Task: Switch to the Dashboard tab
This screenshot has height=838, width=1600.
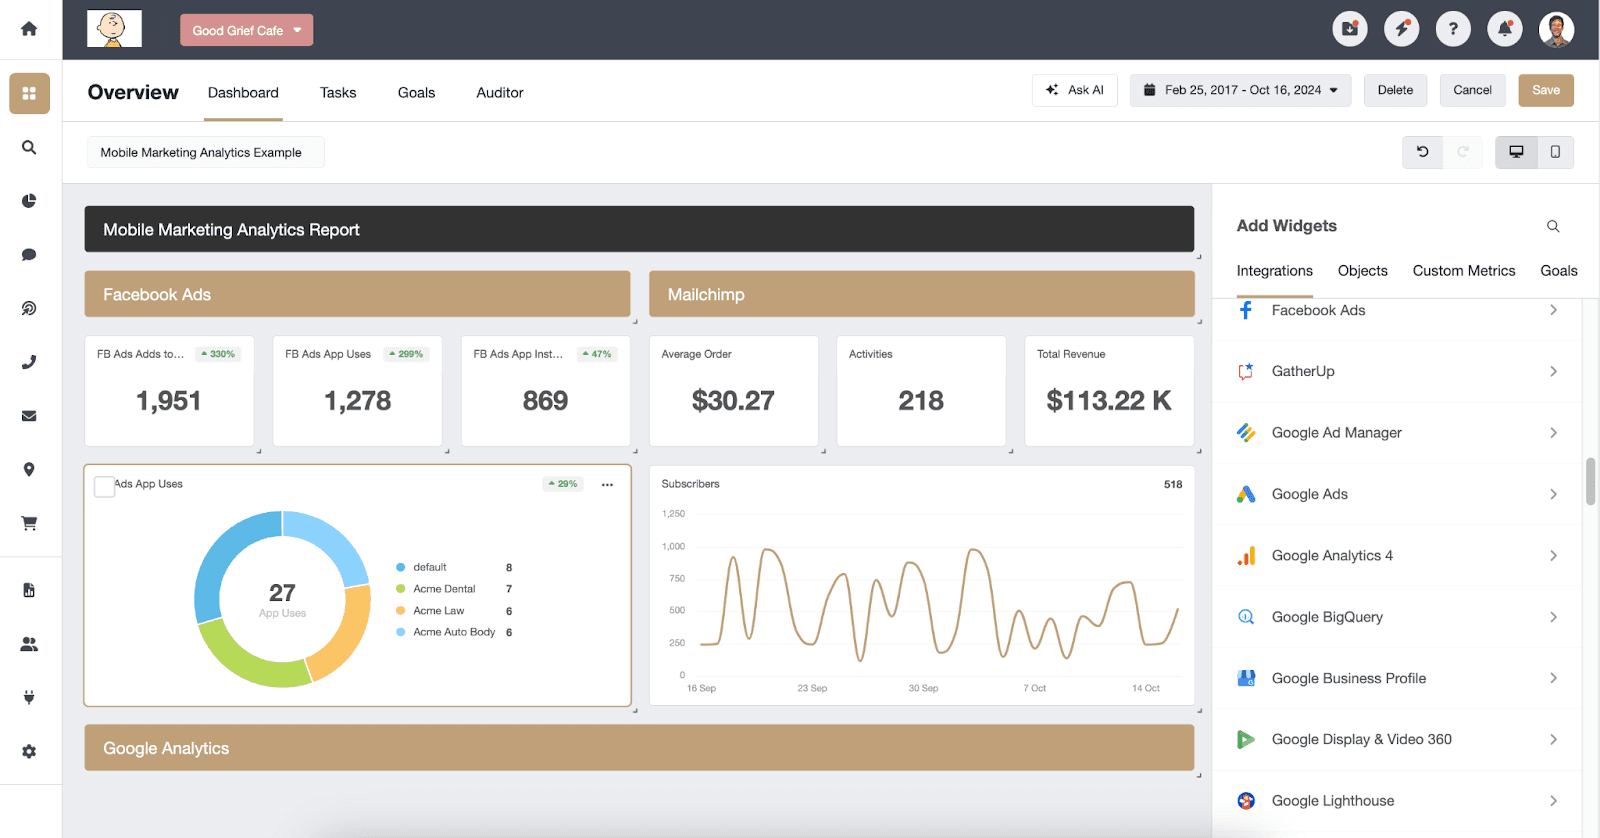Action: tap(243, 92)
